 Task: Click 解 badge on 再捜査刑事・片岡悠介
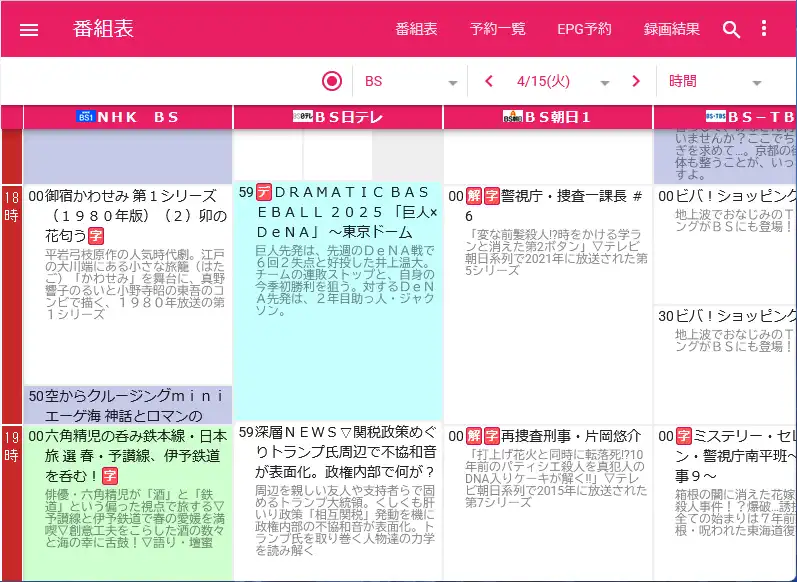coord(474,436)
